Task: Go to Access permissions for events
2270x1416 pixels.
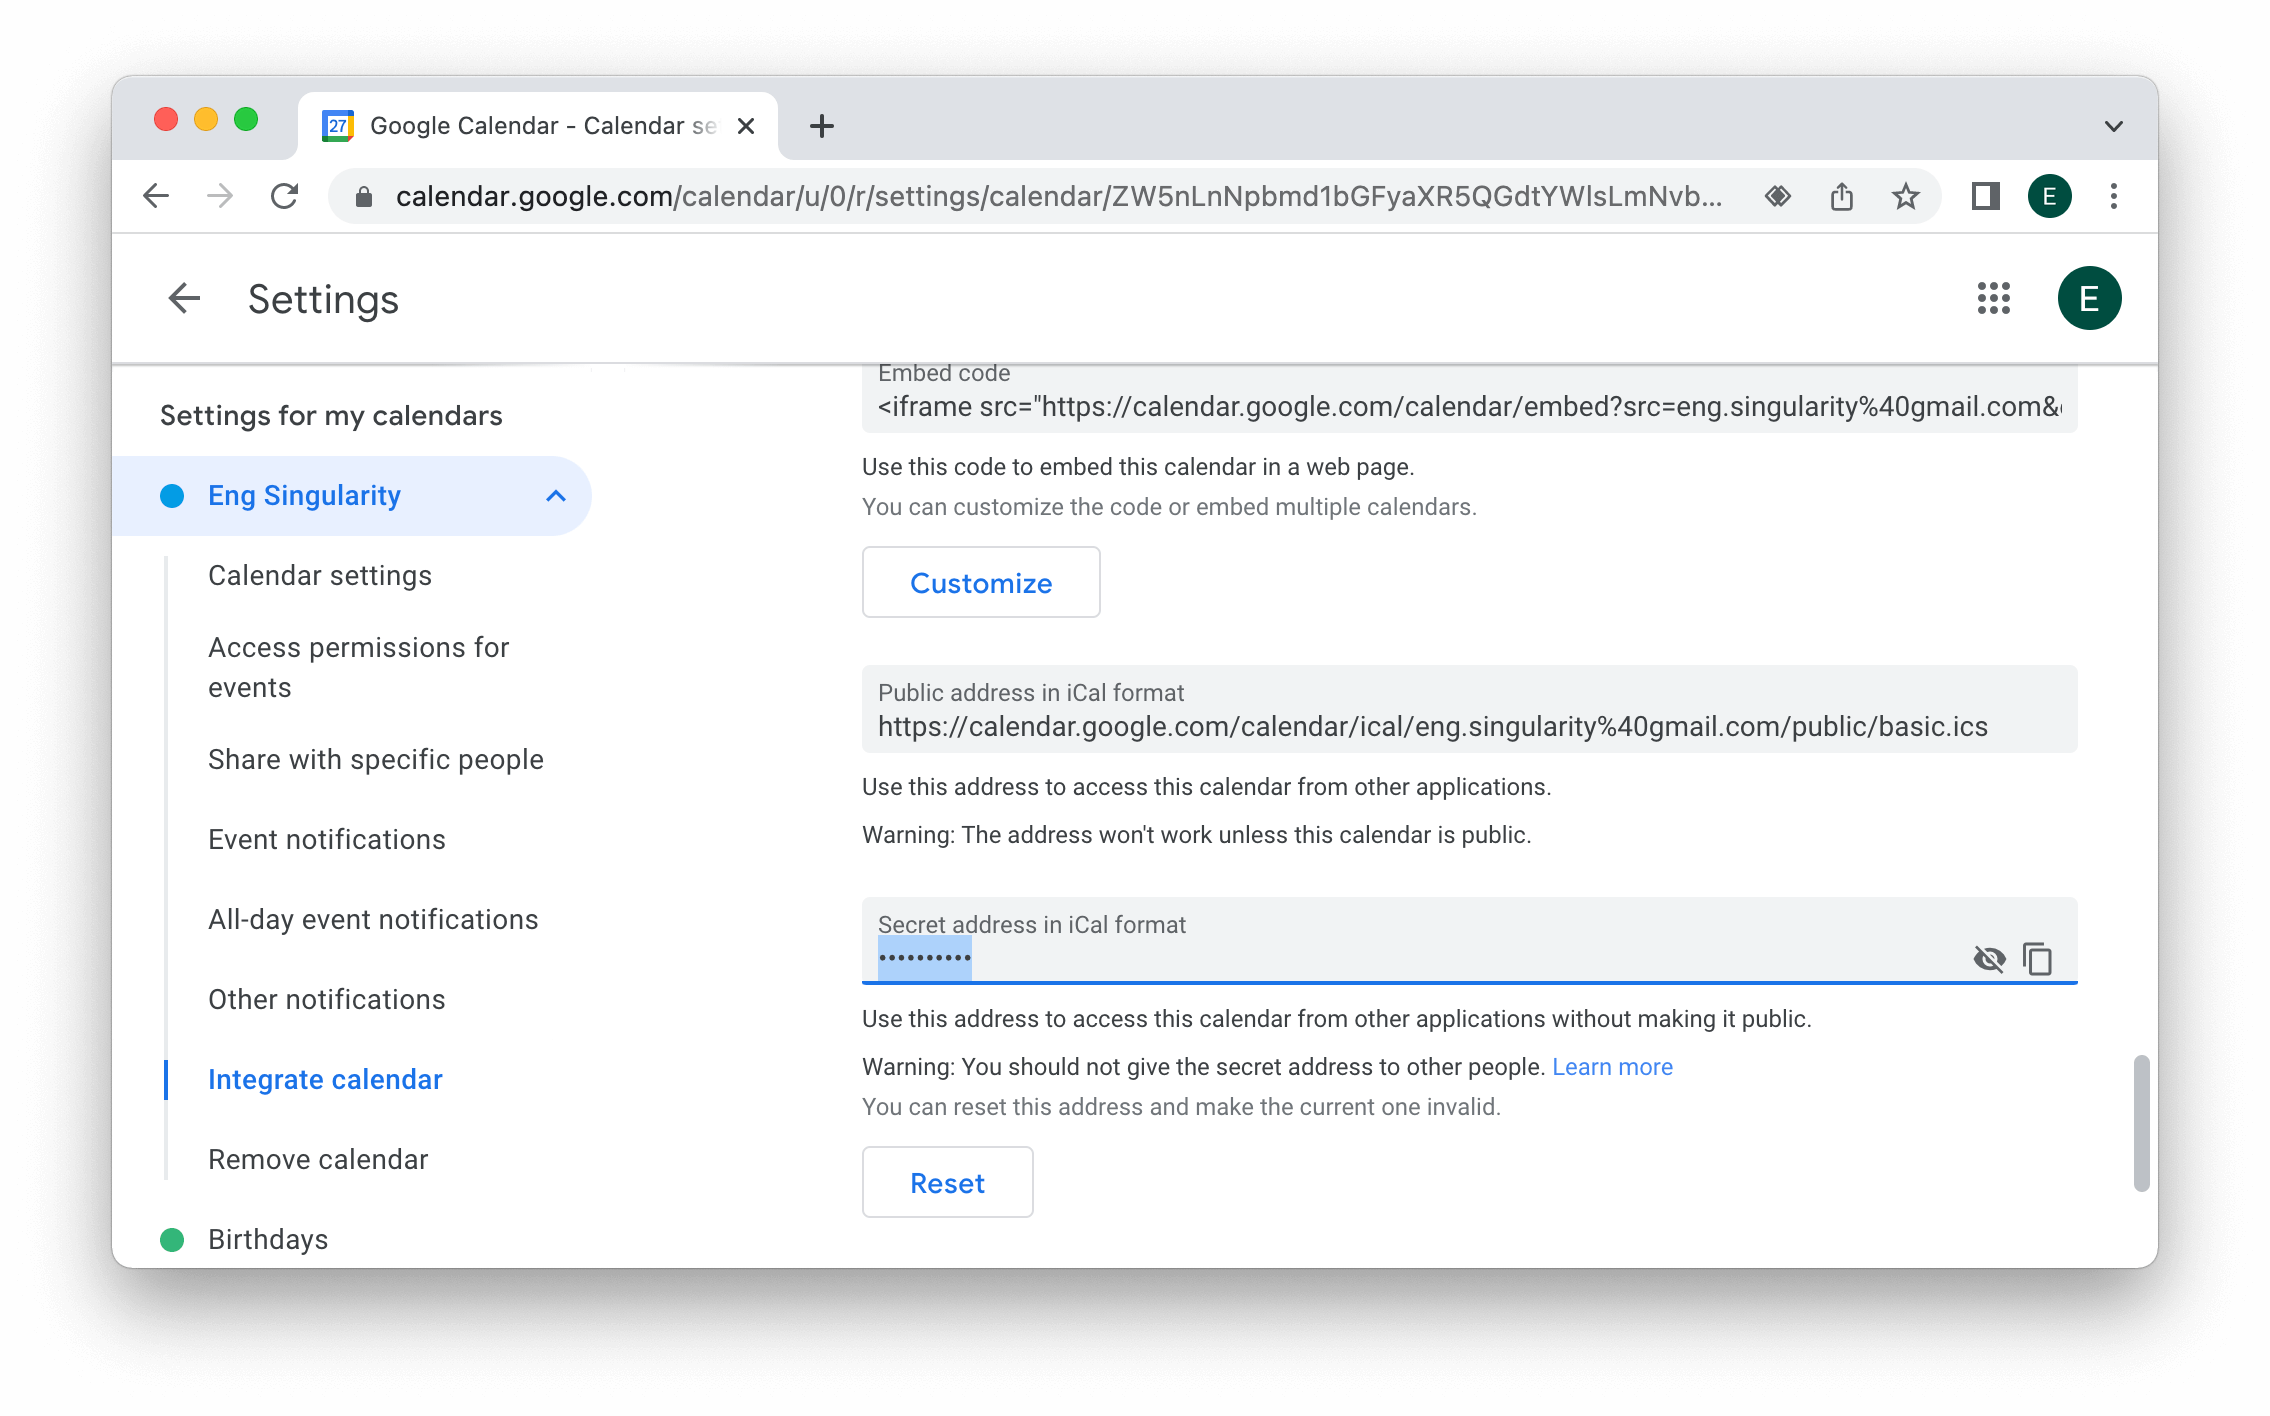Action: point(359,668)
